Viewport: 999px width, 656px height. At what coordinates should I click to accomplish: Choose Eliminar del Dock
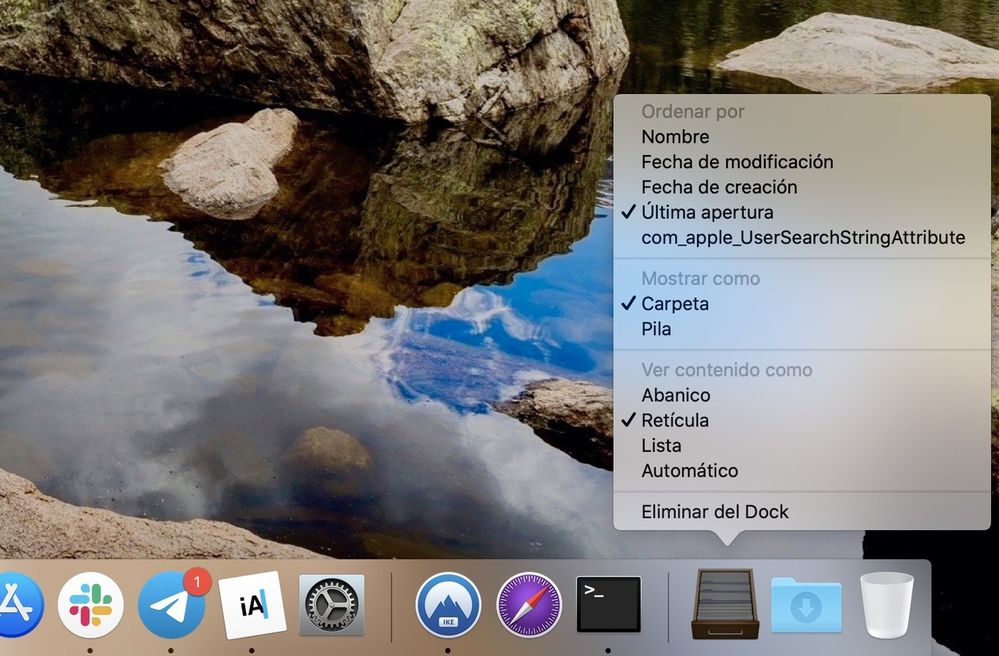715,512
